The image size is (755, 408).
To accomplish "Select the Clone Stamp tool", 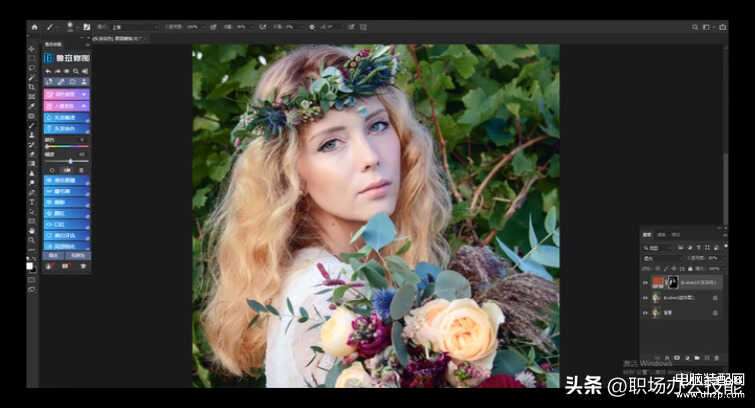I will tap(32, 135).
